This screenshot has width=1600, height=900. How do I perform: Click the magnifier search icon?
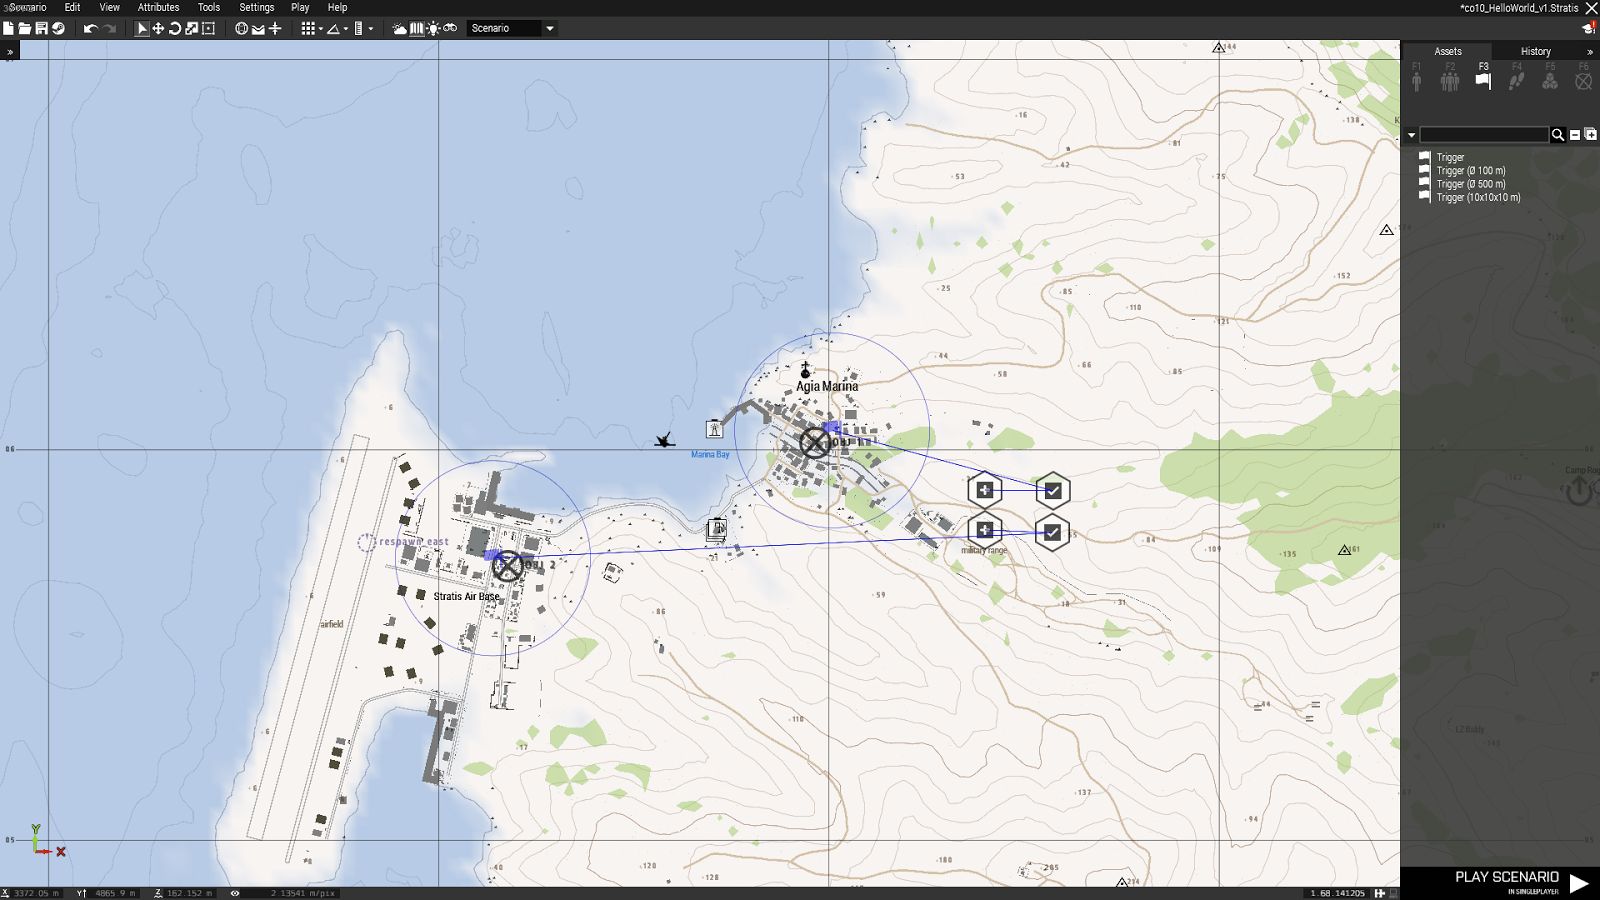[1558, 135]
